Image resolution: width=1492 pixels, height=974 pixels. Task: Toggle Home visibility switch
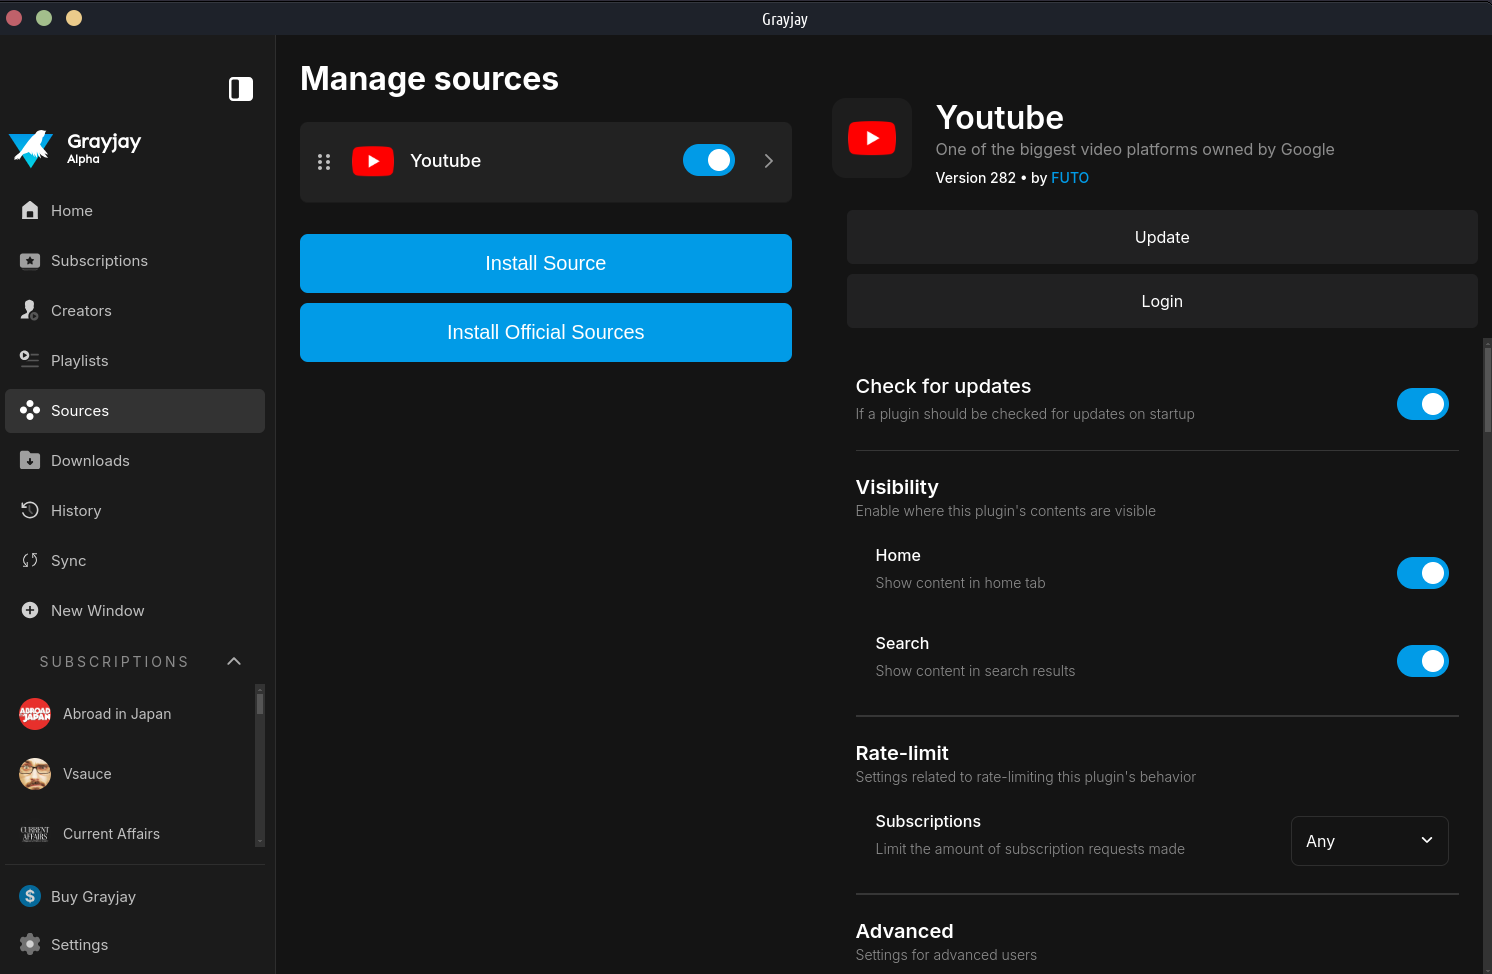(x=1422, y=573)
